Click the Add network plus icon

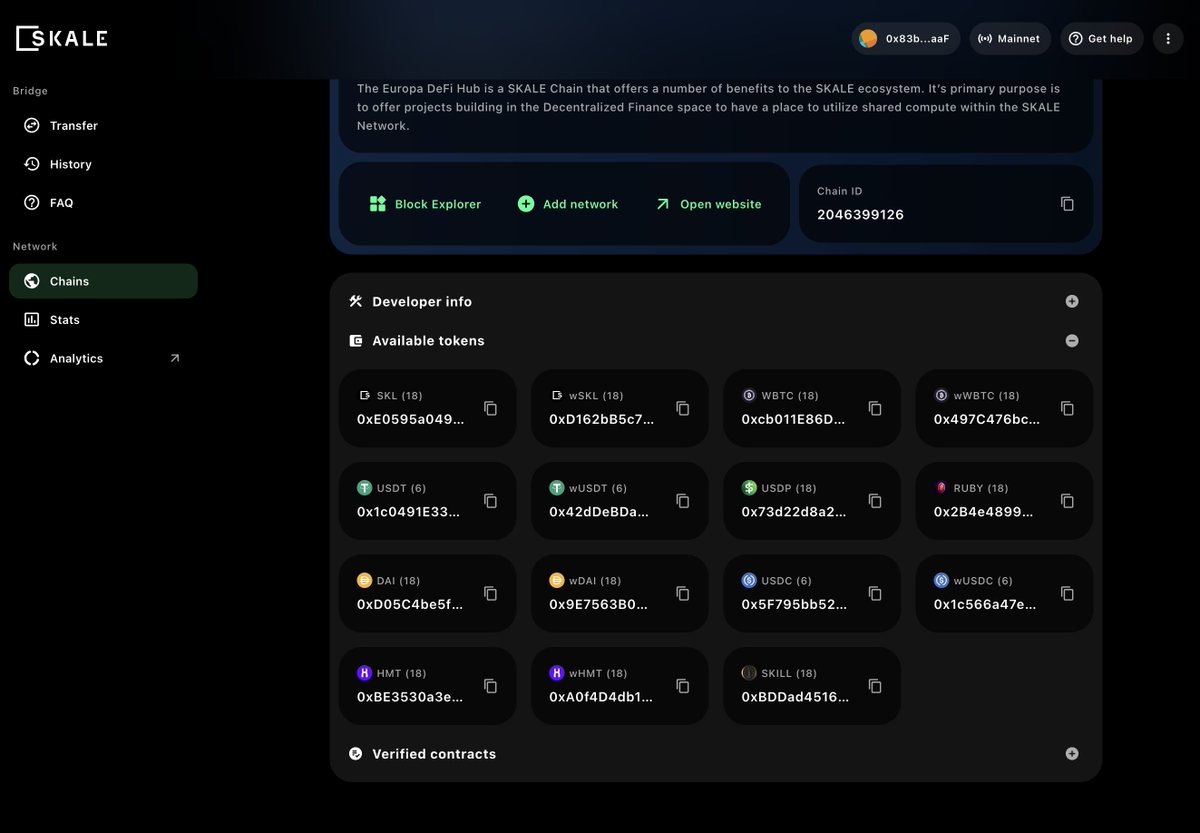[x=526, y=204]
